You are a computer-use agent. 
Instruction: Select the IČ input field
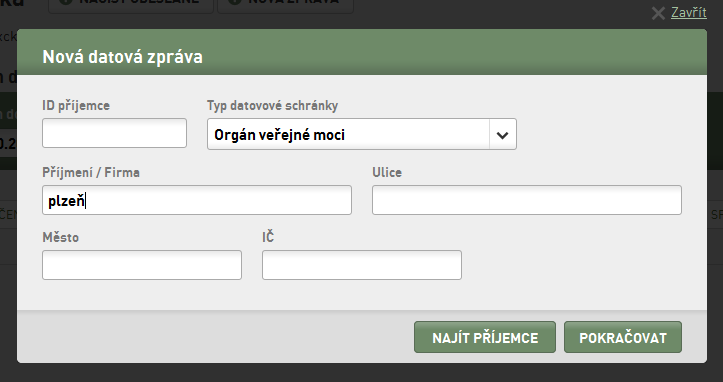point(362,265)
